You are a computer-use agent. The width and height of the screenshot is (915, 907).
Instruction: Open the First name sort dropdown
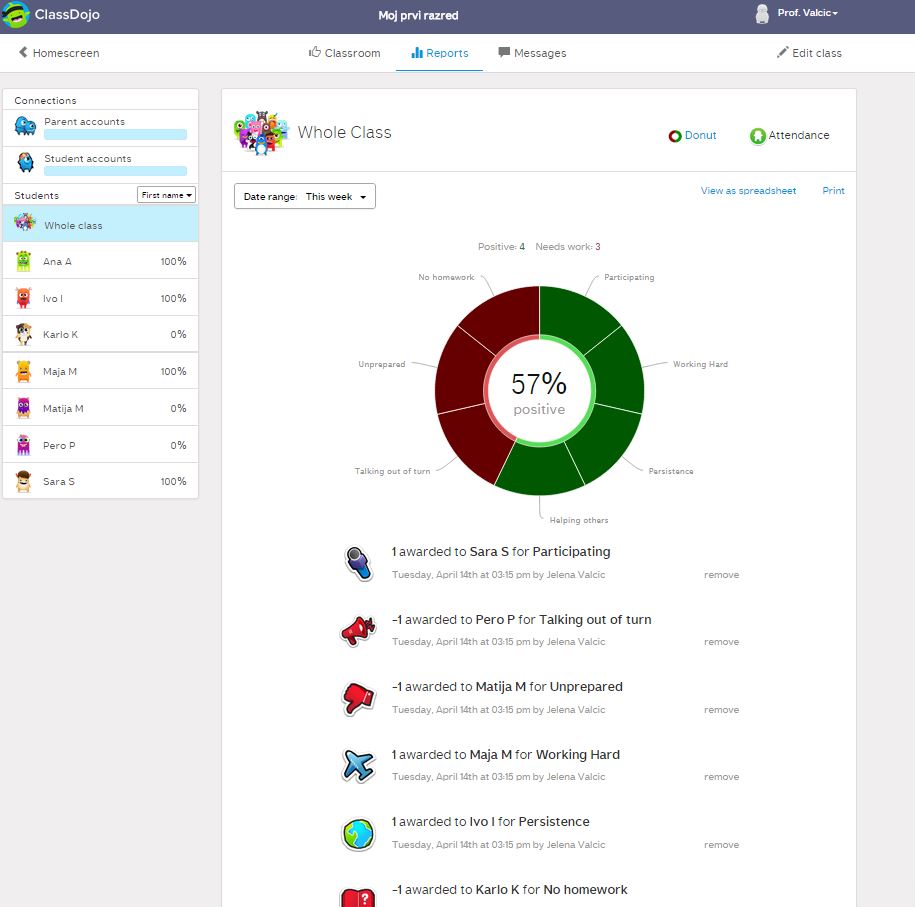click(166, 195)
